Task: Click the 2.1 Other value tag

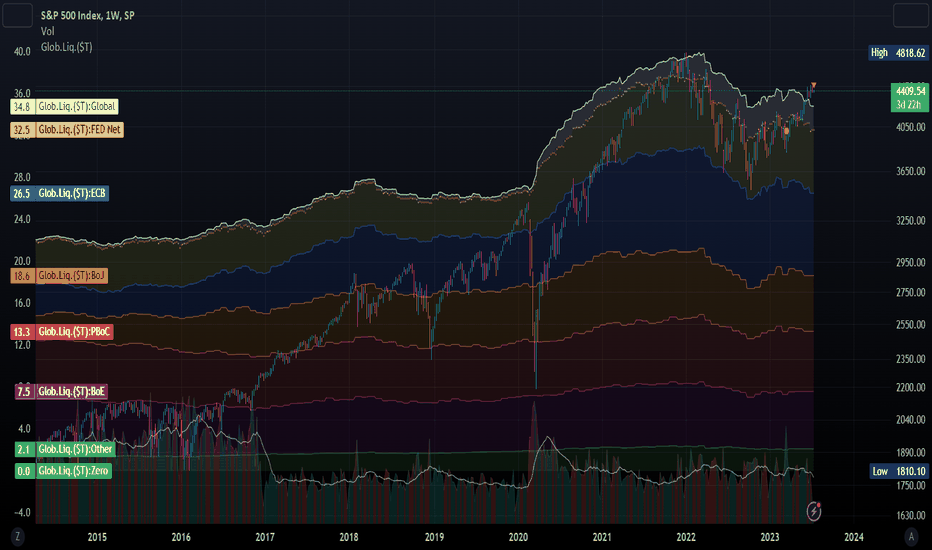Action: pyautogui.click(x=24, y=450)
